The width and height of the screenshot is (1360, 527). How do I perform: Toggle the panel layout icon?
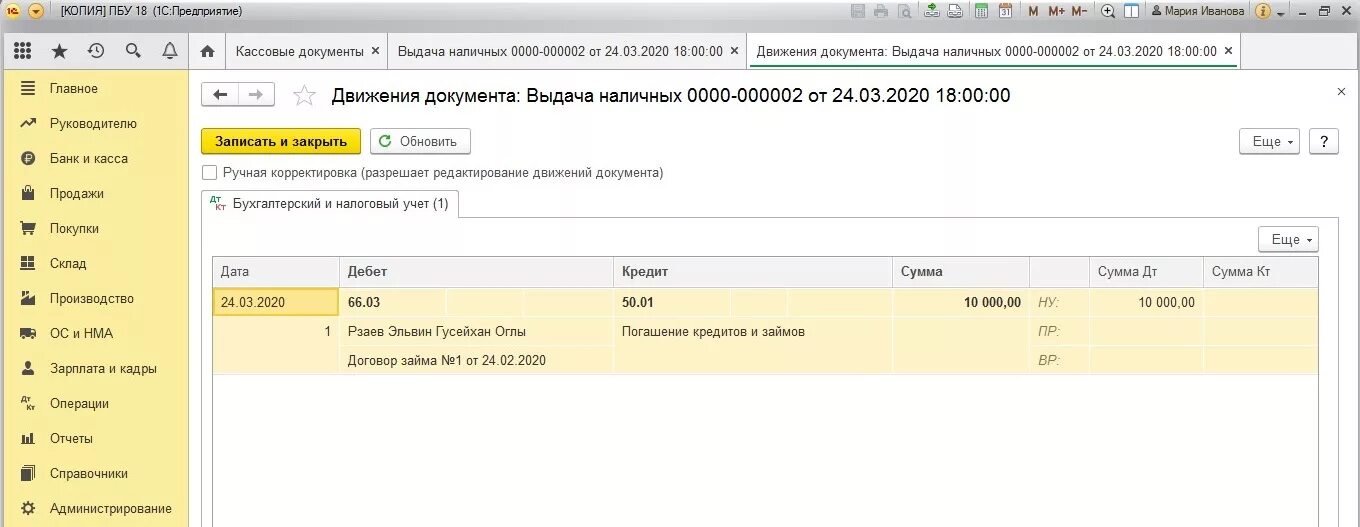(1131, 11)
